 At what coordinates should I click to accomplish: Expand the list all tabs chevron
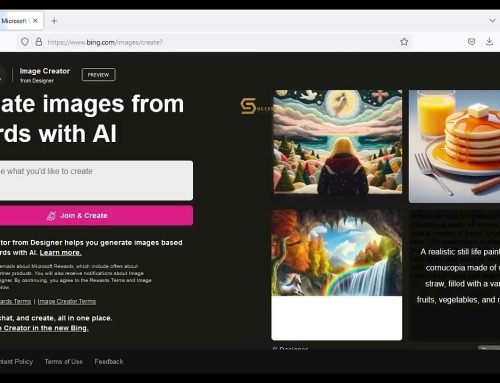coord(492,21)
